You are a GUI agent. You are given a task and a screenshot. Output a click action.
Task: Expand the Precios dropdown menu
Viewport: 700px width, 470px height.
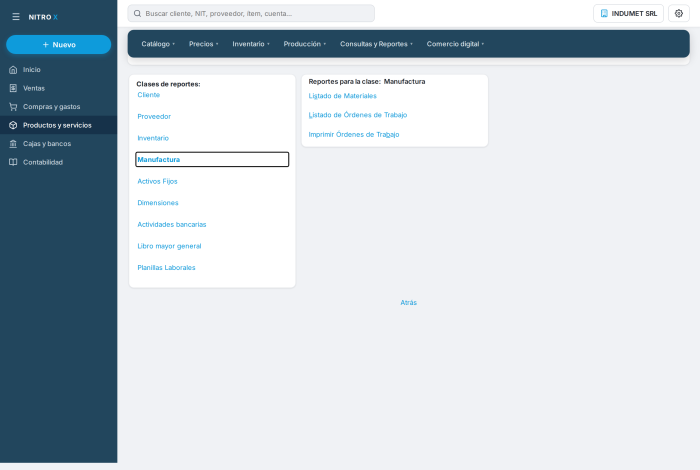pyautogui.click(x=204, y=44)
